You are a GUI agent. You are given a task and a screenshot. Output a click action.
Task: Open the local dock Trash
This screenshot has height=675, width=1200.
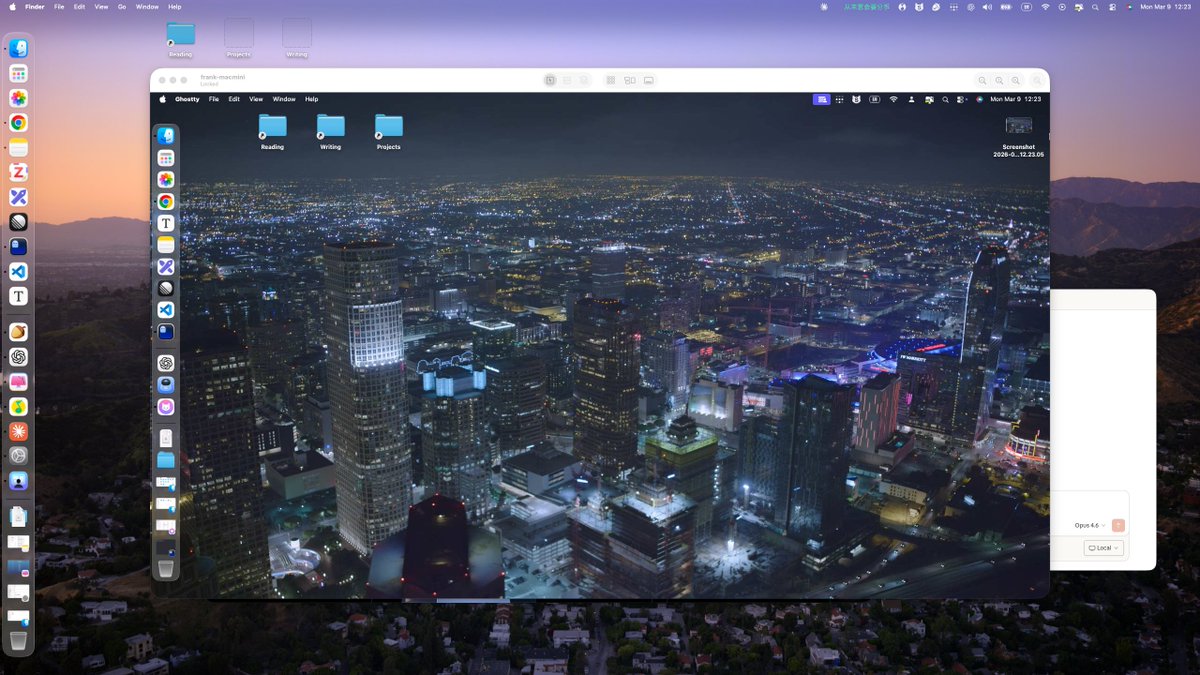pyautogui.click(x=18, y=641)
